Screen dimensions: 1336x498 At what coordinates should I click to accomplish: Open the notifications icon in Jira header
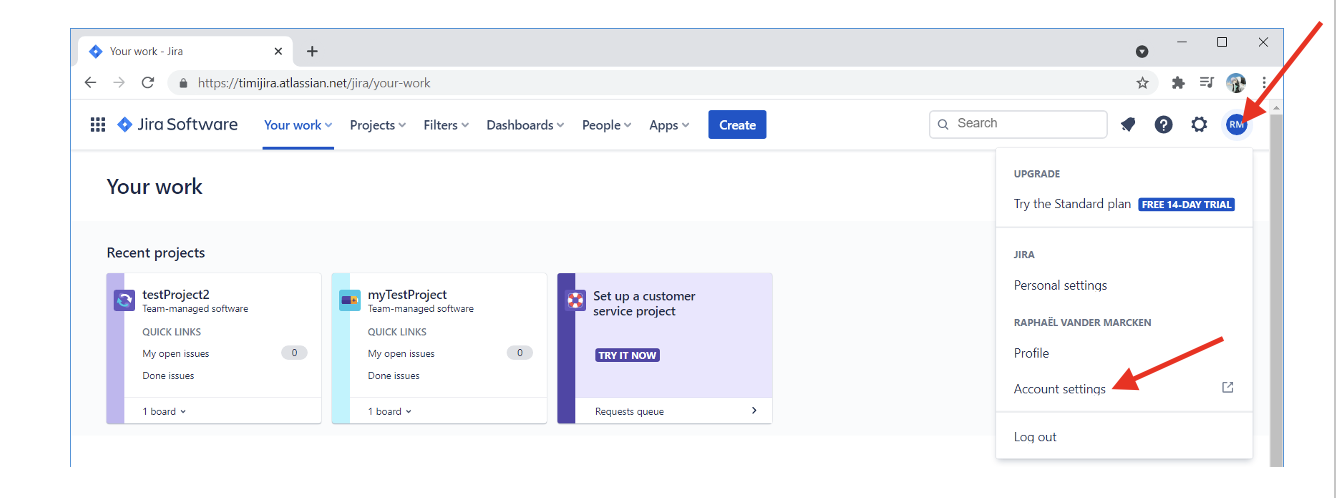1128,125
